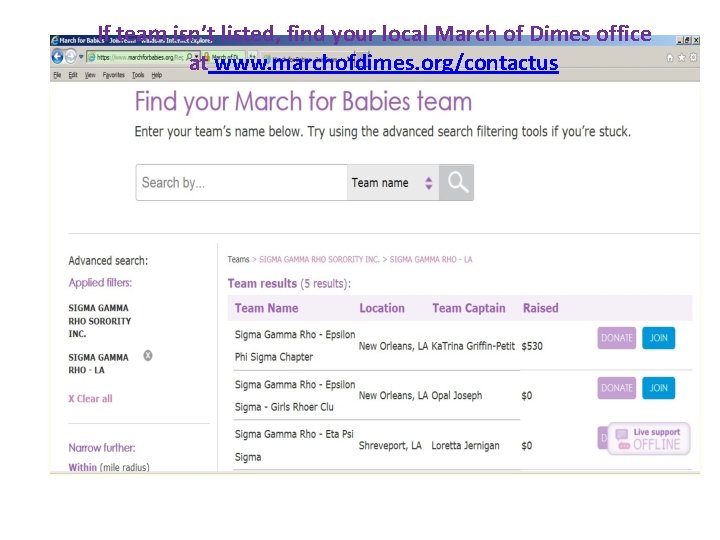
Task: Click the Search by text field
Action: pyautogui.click(x=241, y=183)
